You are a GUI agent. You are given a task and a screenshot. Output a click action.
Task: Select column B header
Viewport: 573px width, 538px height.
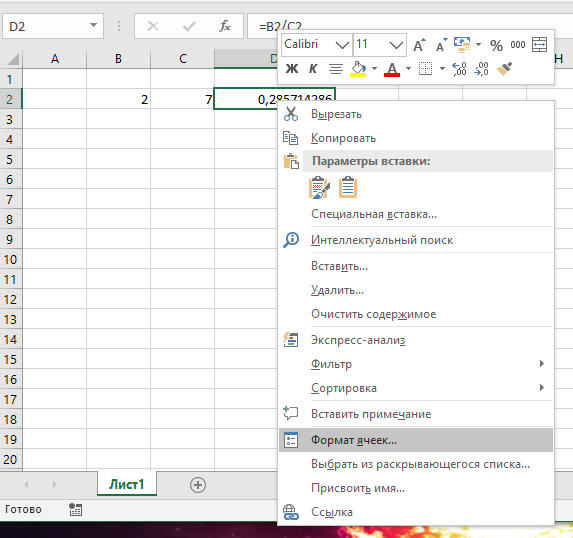coord(118,58)
